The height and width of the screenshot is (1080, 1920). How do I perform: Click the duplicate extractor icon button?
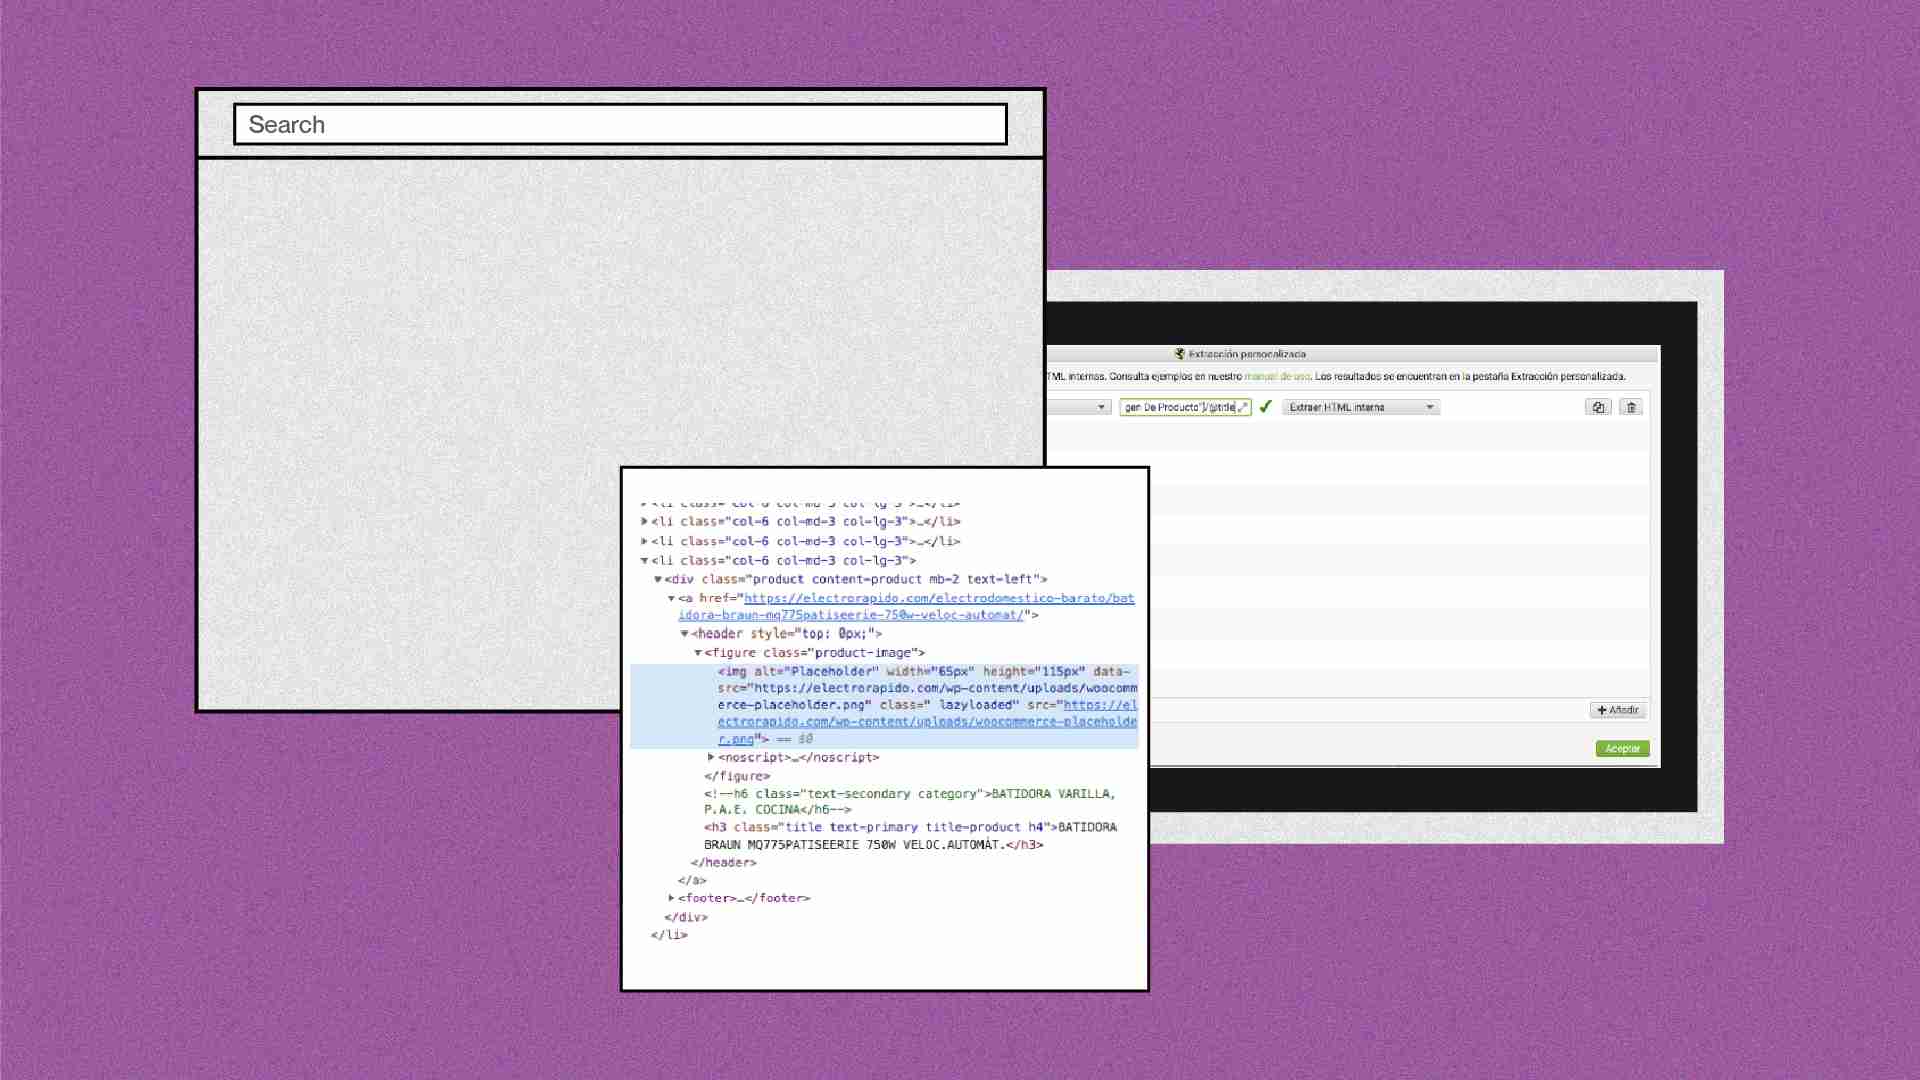[1598, 407]
